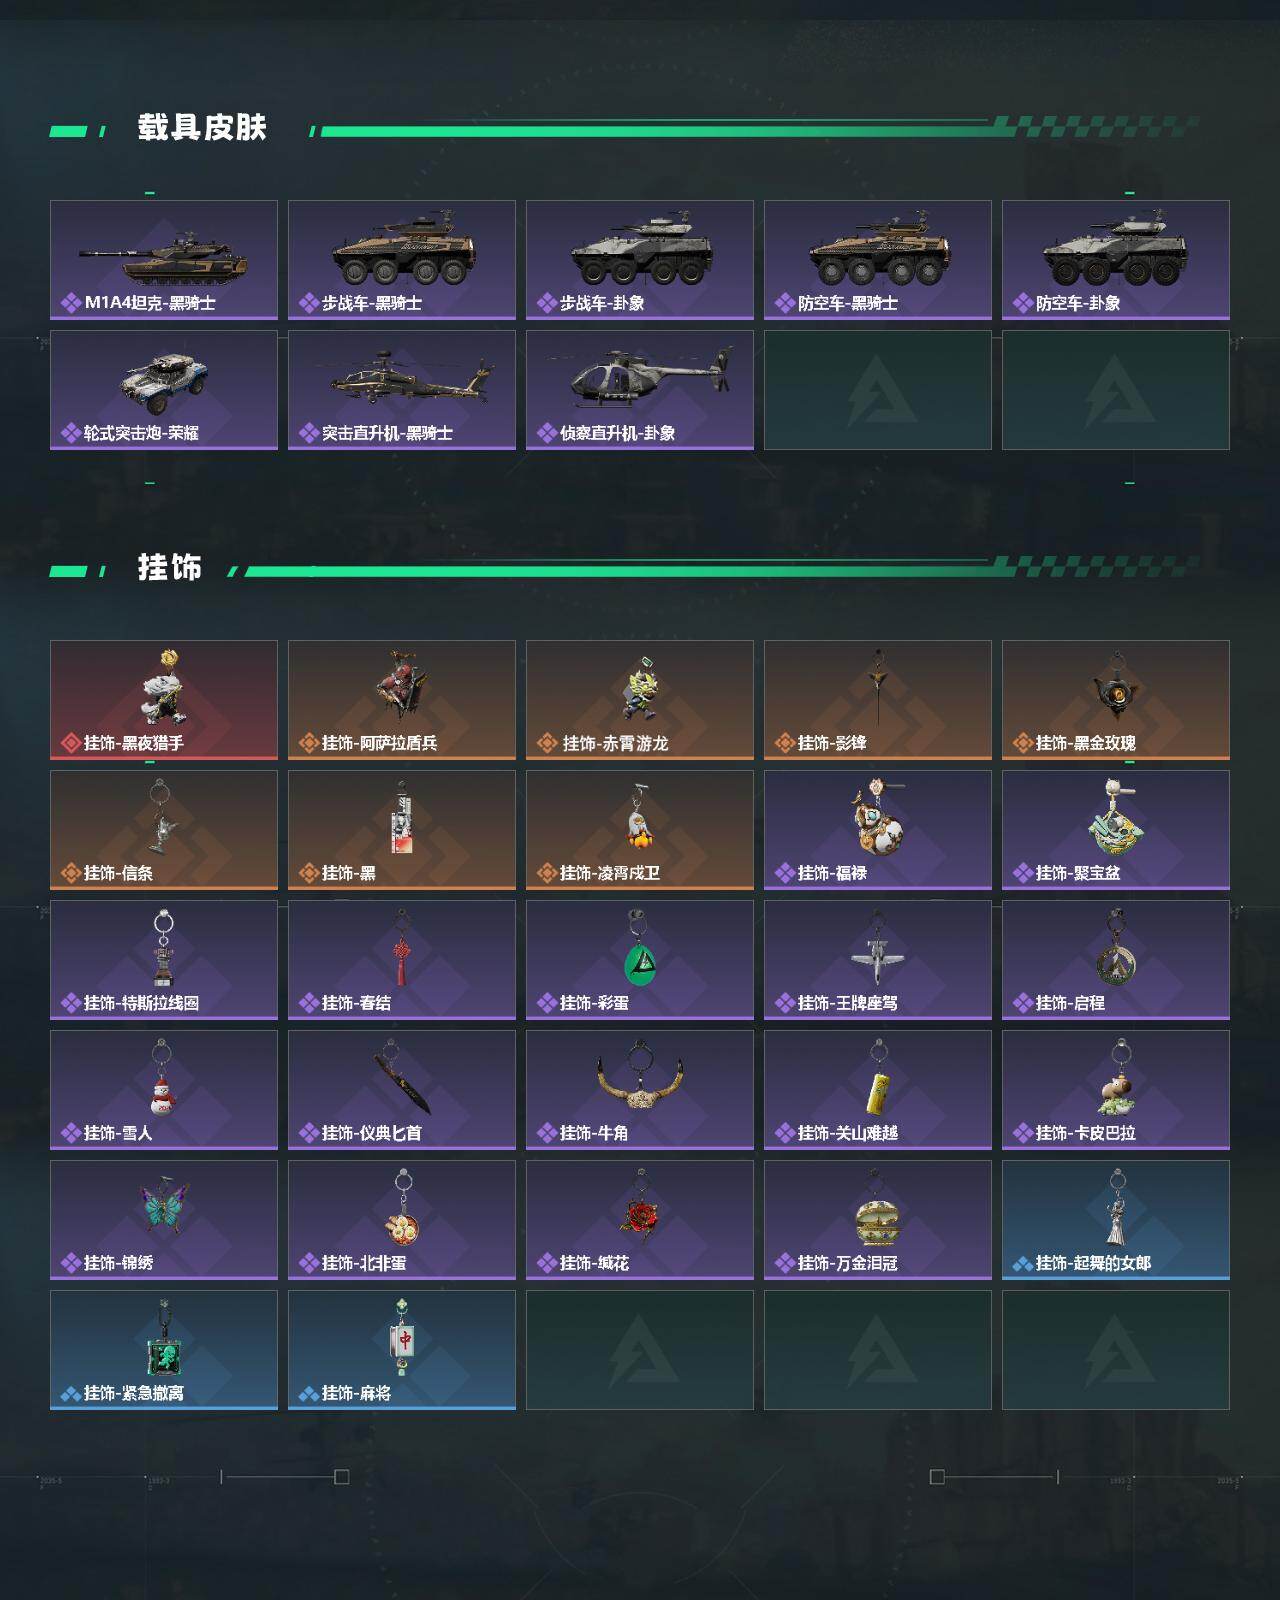Choose the 挂饰-麻将 mahjong tile charm
The width and height of the screenshot is (1280, 1600).
coord(402,1350)
